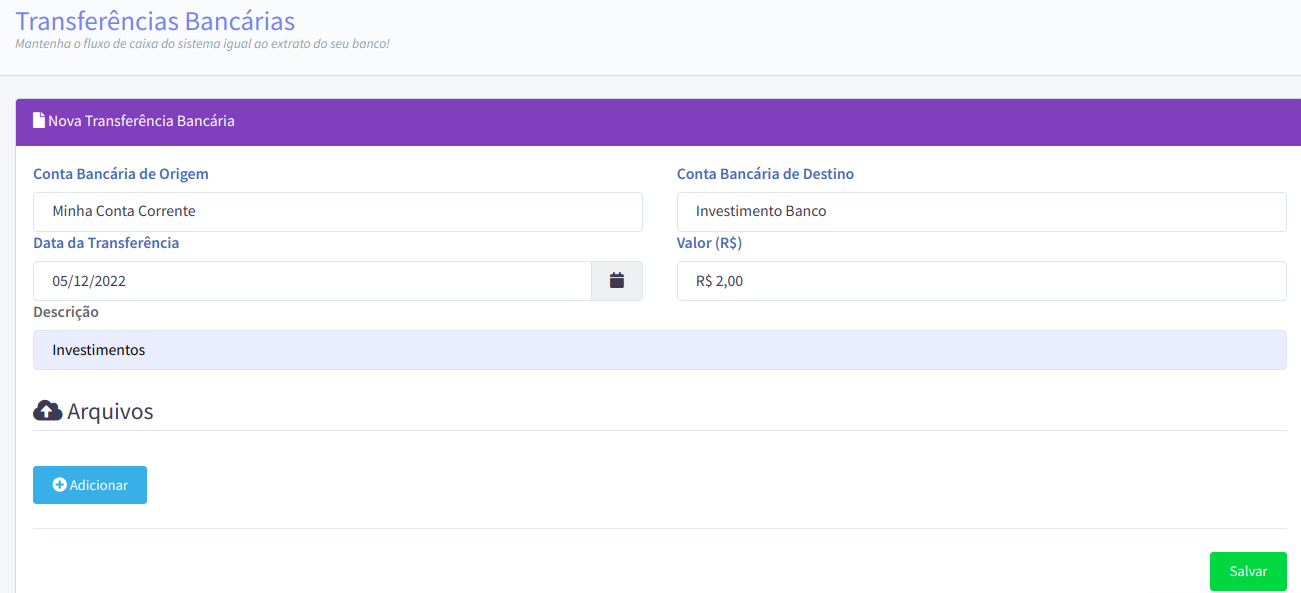Click the Descrição label
The width and height of the screenshot is (1301, 593).
click(x=66, y=312)
